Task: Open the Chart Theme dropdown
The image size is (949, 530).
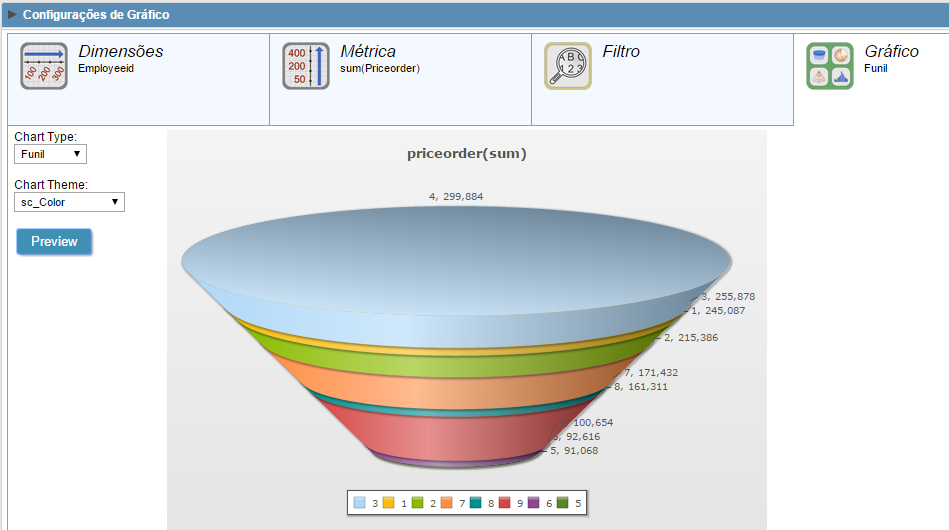Action: coord(69,202)
